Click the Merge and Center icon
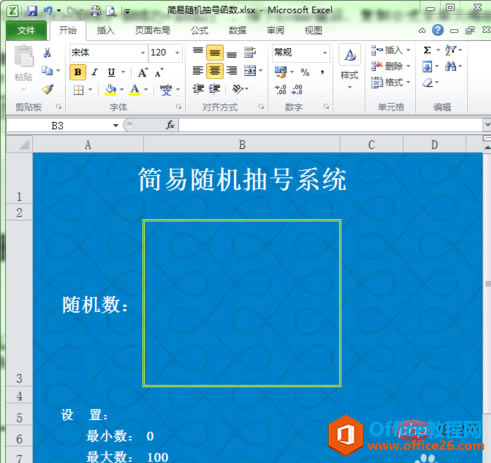 point(250,71)
